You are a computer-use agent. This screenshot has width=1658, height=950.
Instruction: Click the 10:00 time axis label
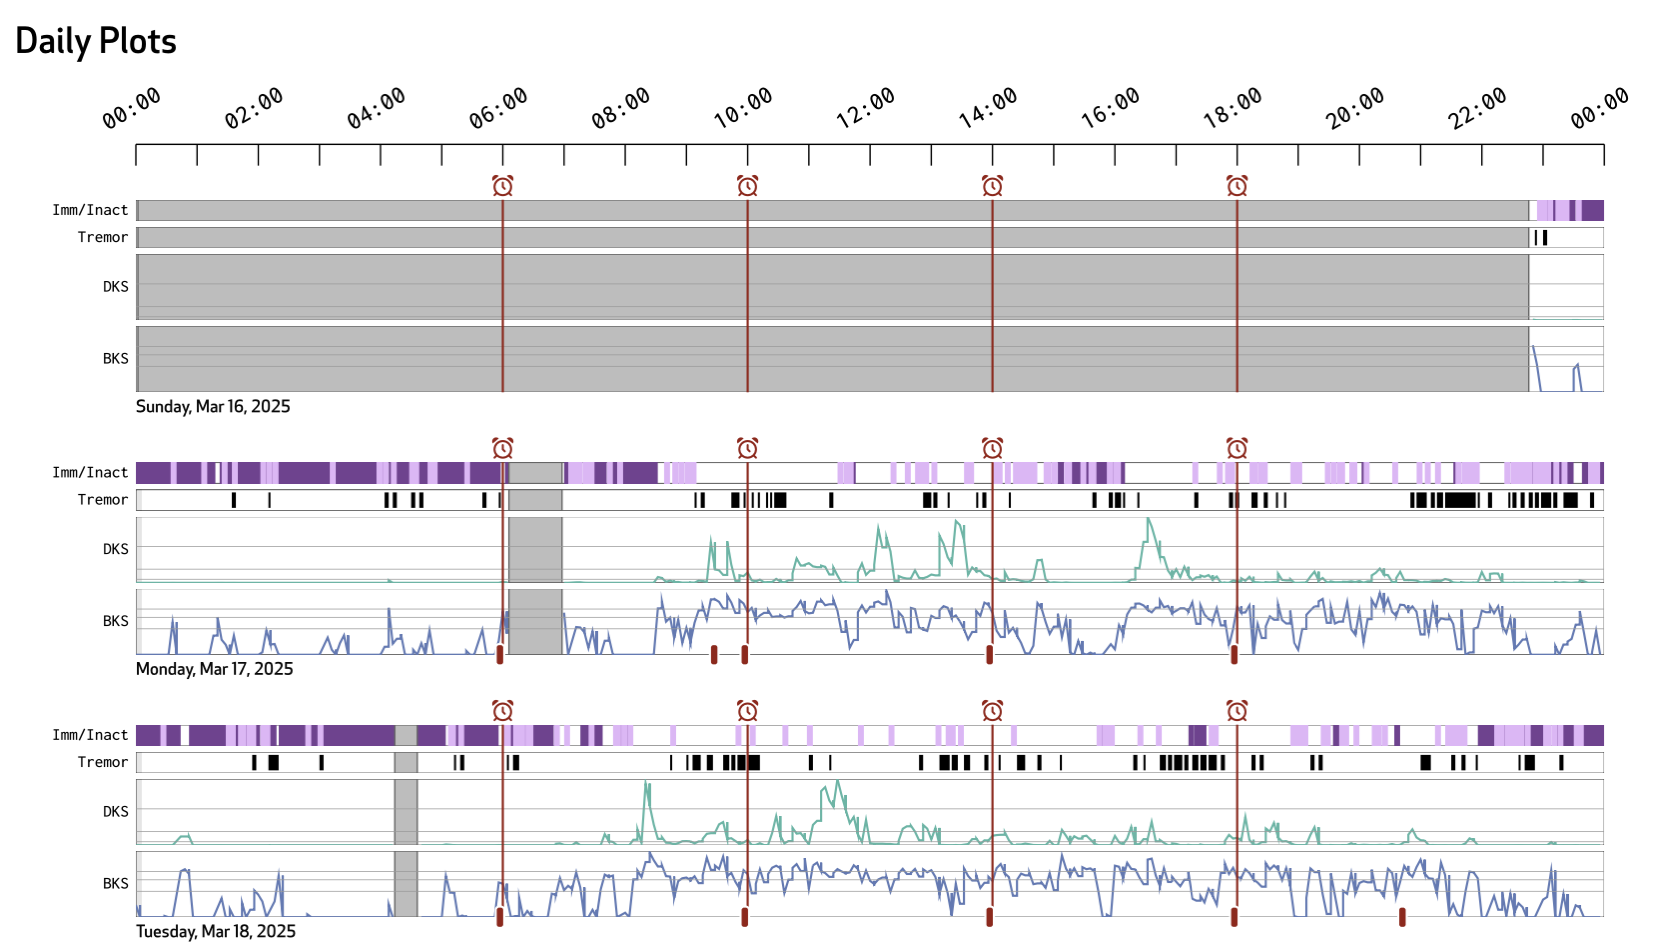click(743, 108)
